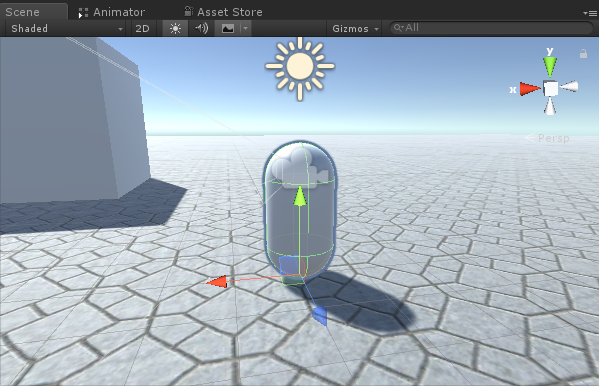Click the scene search All field

491,28
